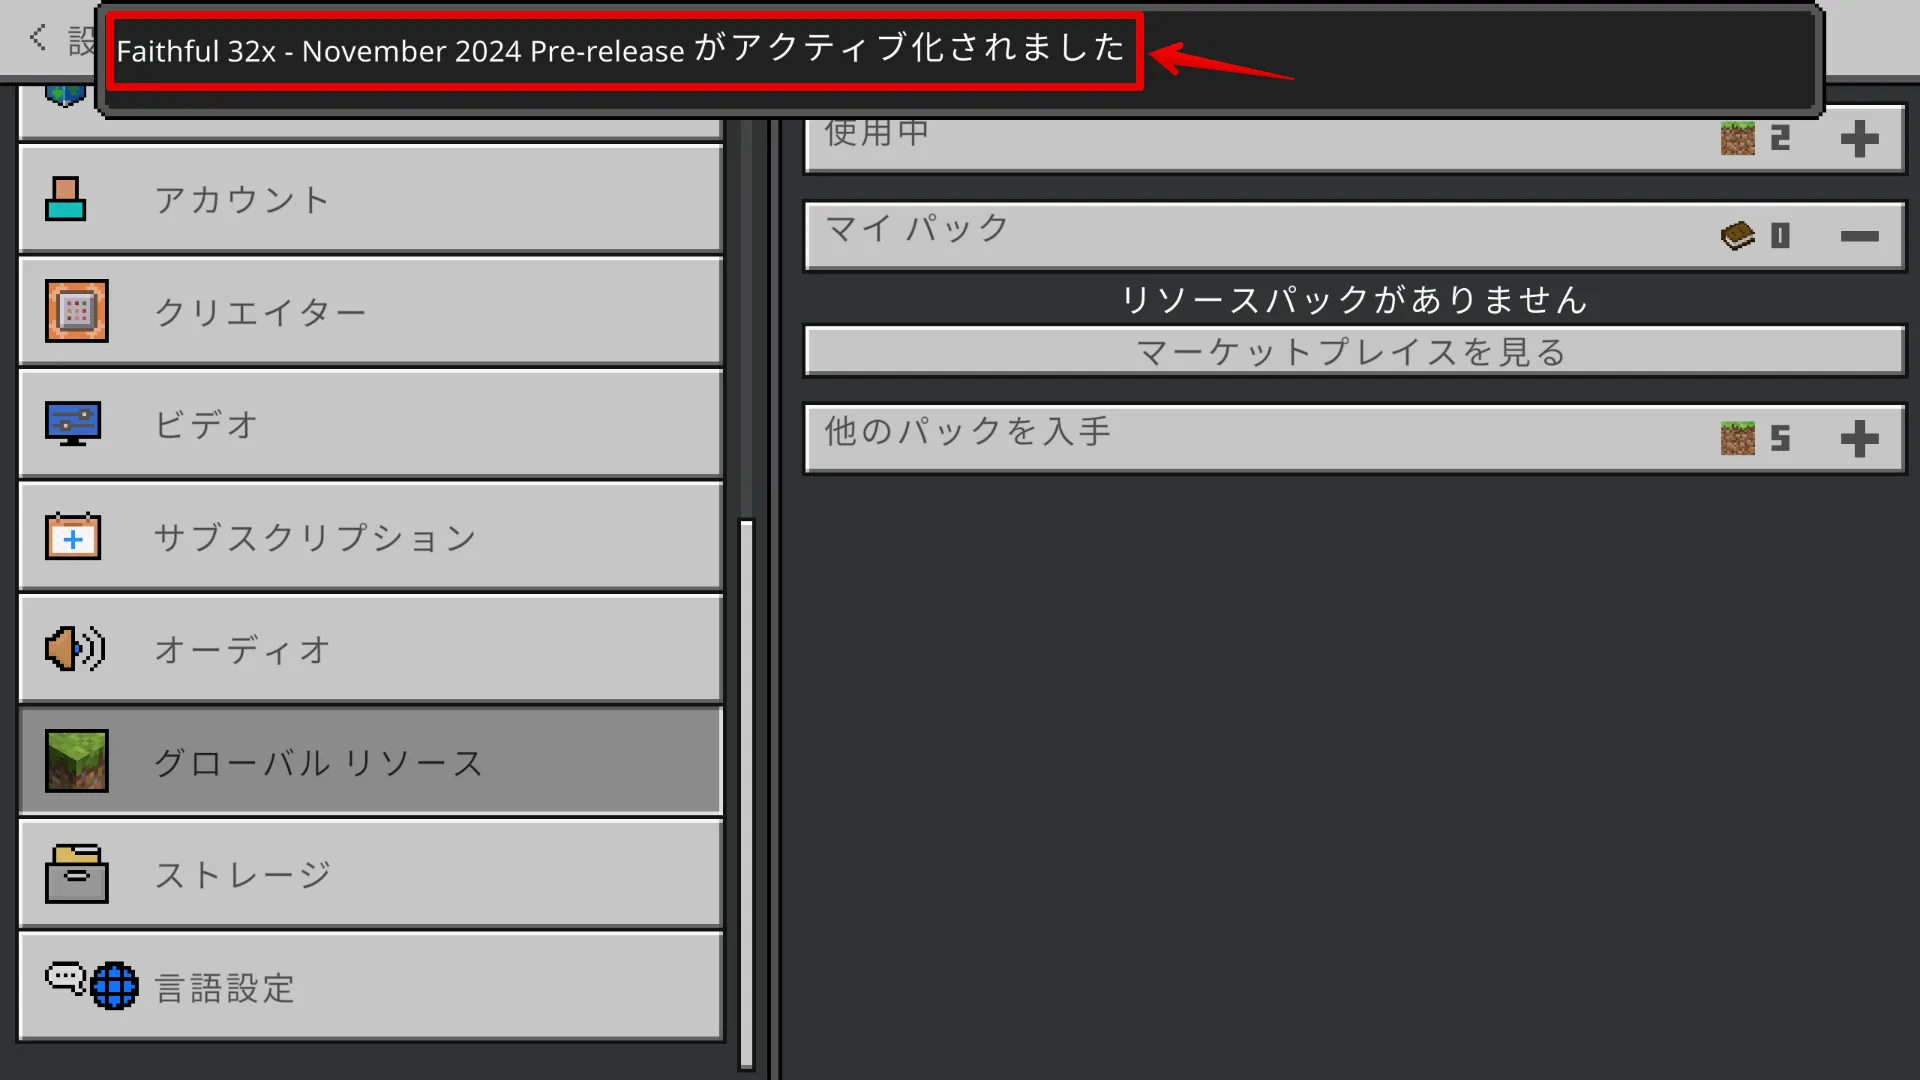
Task: Click the — minus button next to マイ パック
Action: (1859, 235)
